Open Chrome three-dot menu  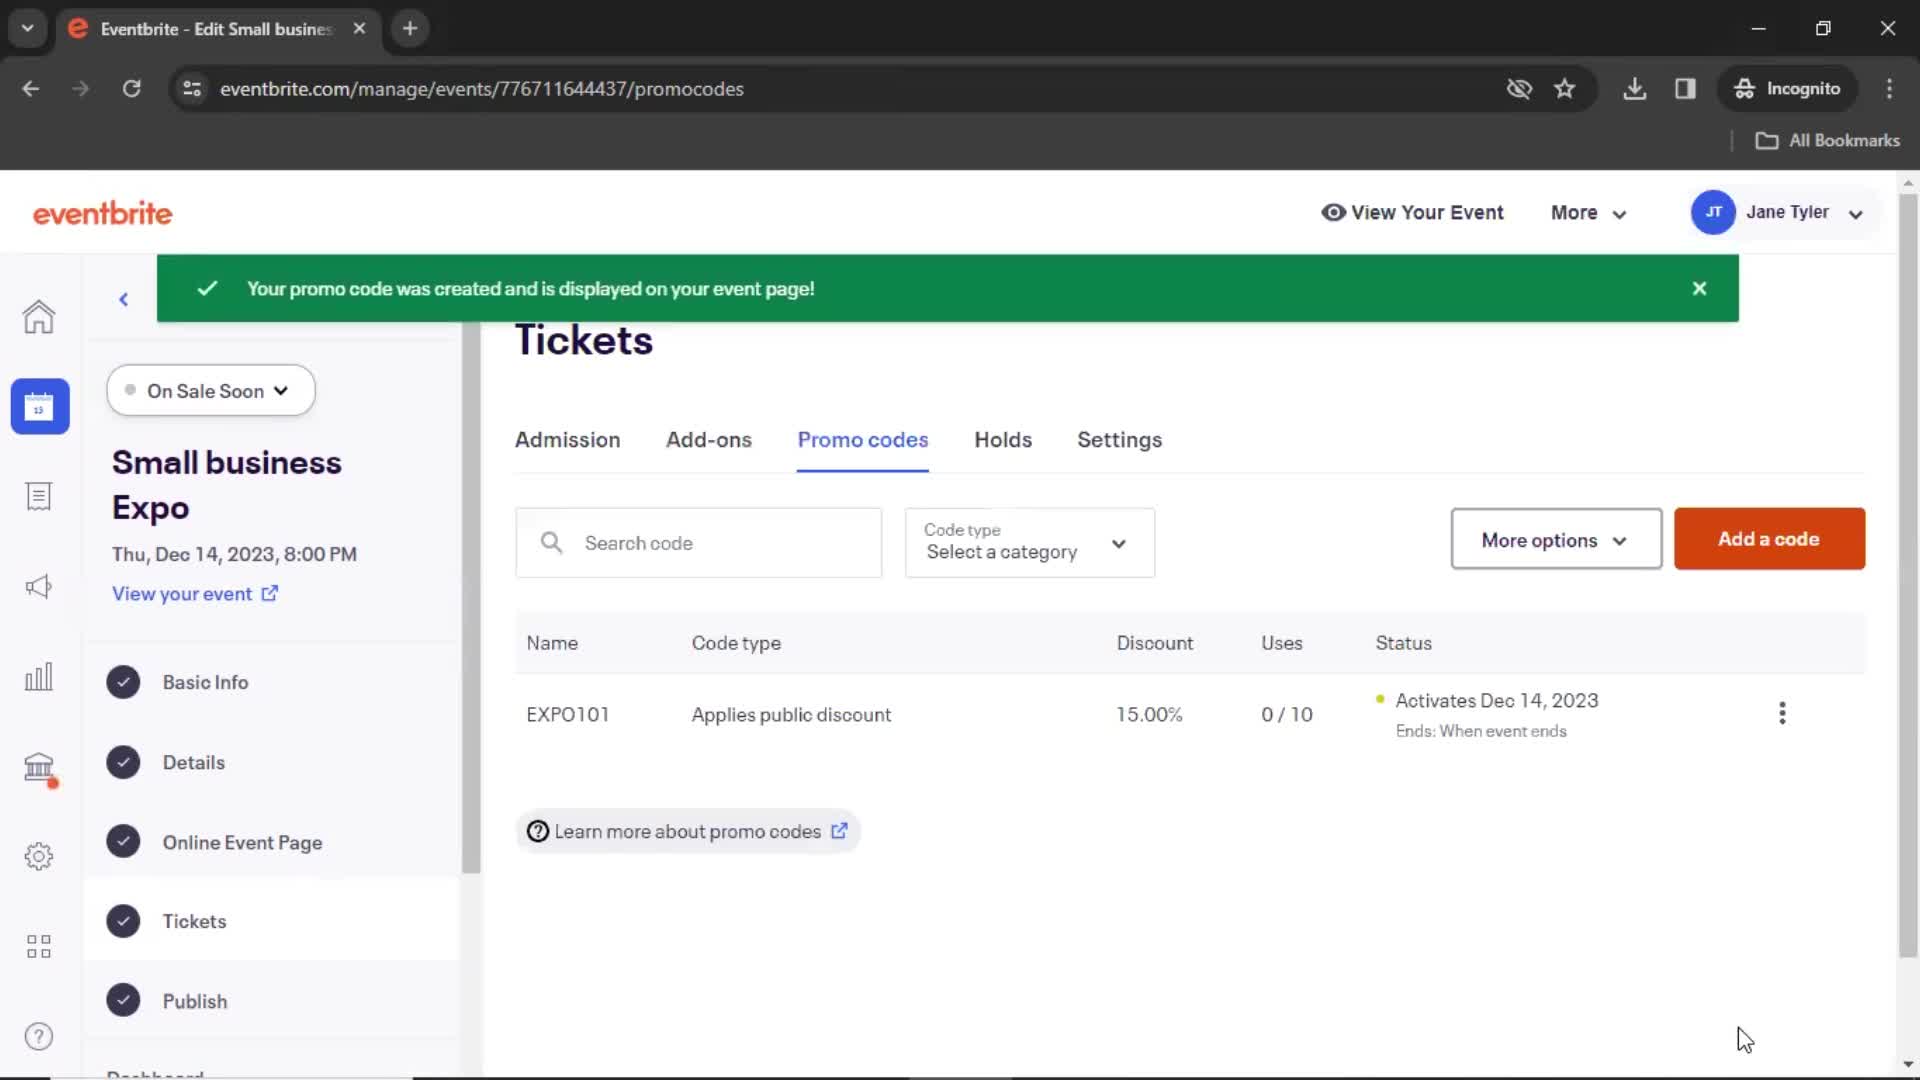click(1889, 88)
